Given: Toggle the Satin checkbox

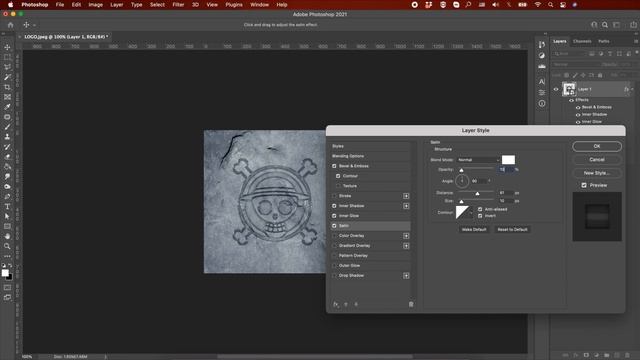Looking at the screenshot, I should [x=334, y=226].
